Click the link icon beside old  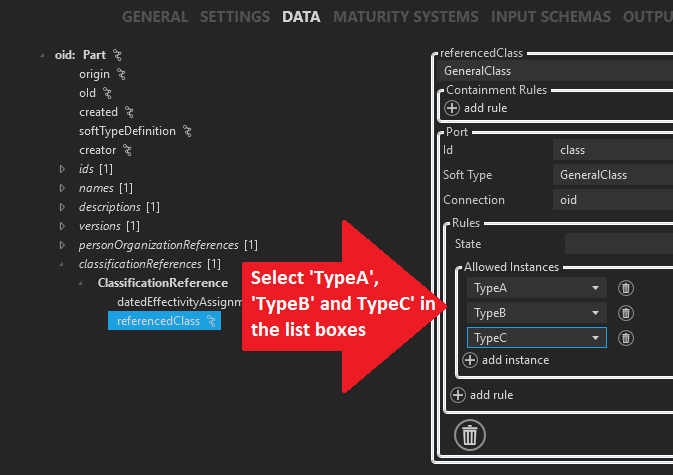pos(107,93)
